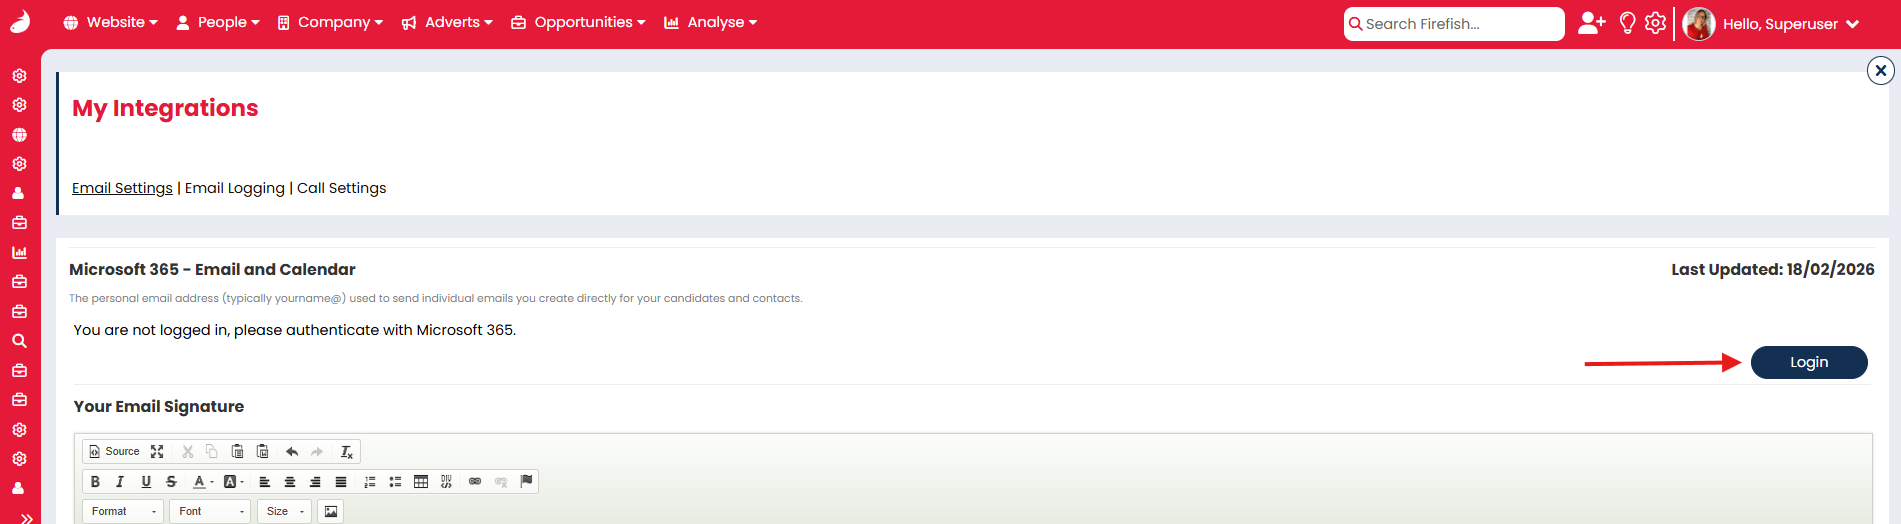Click the Cut icon in editor toolbar
The height and width of the screenshot is (524, 1901).
coord(187,452)
